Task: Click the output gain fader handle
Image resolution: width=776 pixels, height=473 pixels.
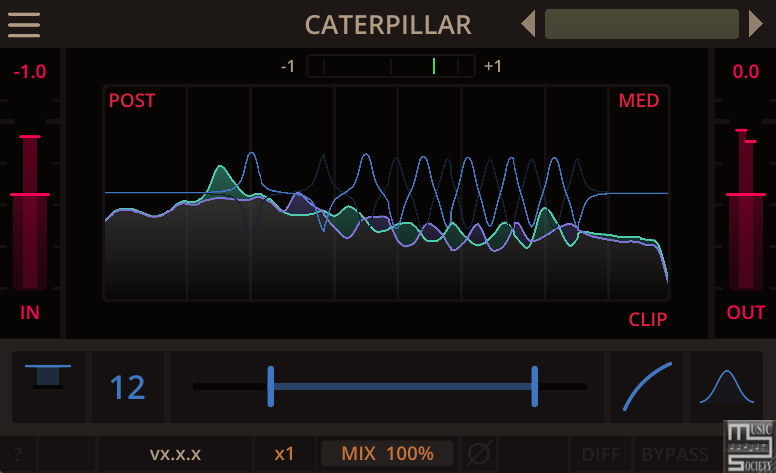Action: (x=746, y=194)
